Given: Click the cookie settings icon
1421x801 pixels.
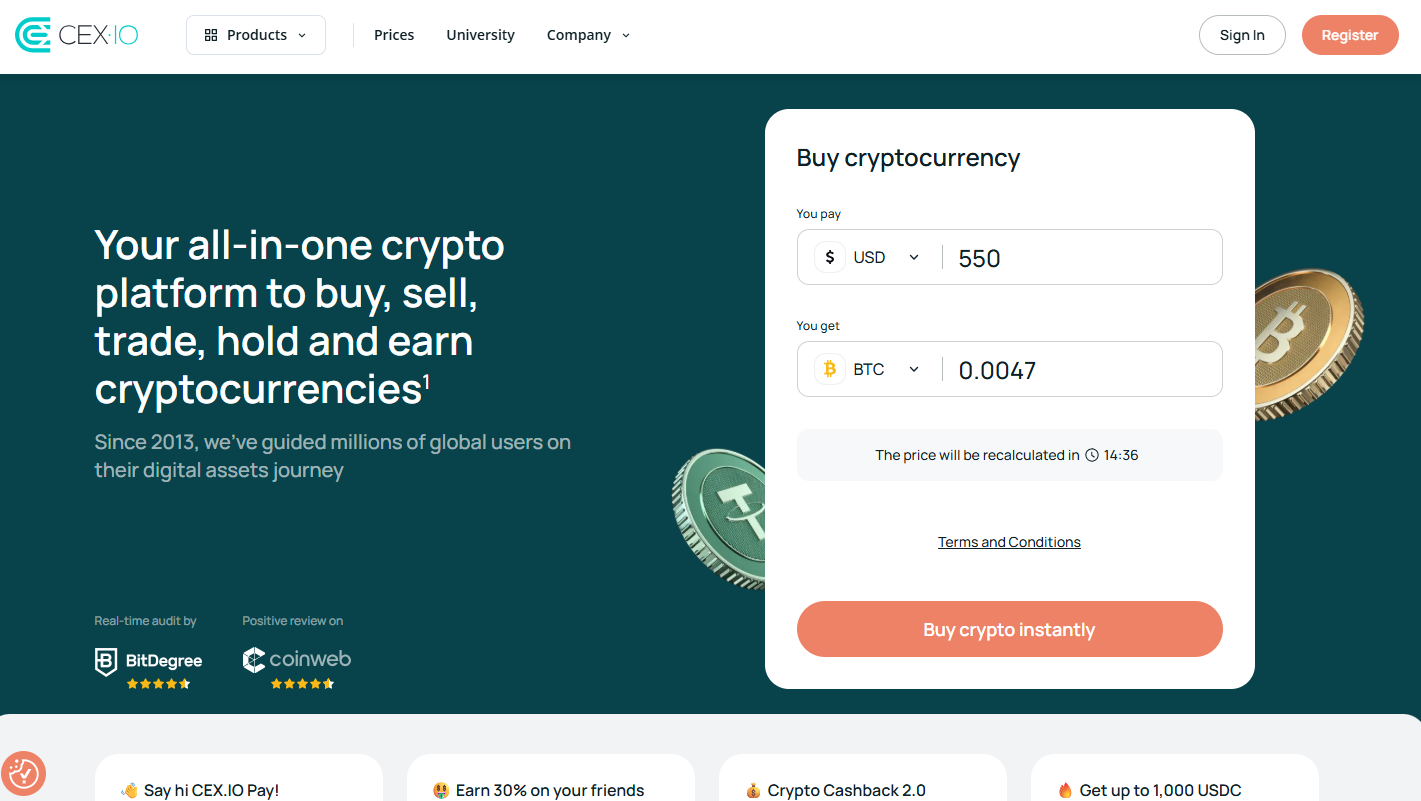Looking at the screenshot, I should (23, 773).
